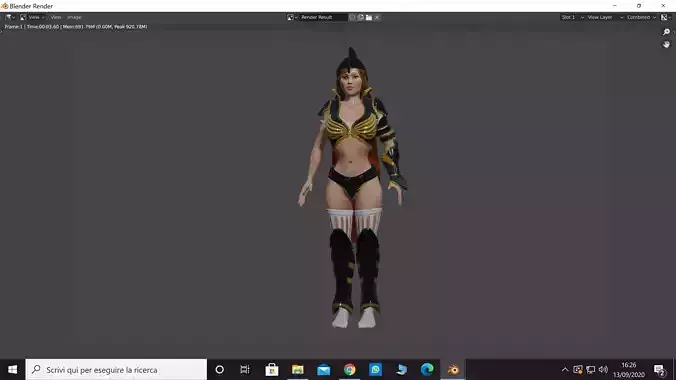Open the blue app icon left of Edge
Screen dimensions: 676x380
click(401, 370)
